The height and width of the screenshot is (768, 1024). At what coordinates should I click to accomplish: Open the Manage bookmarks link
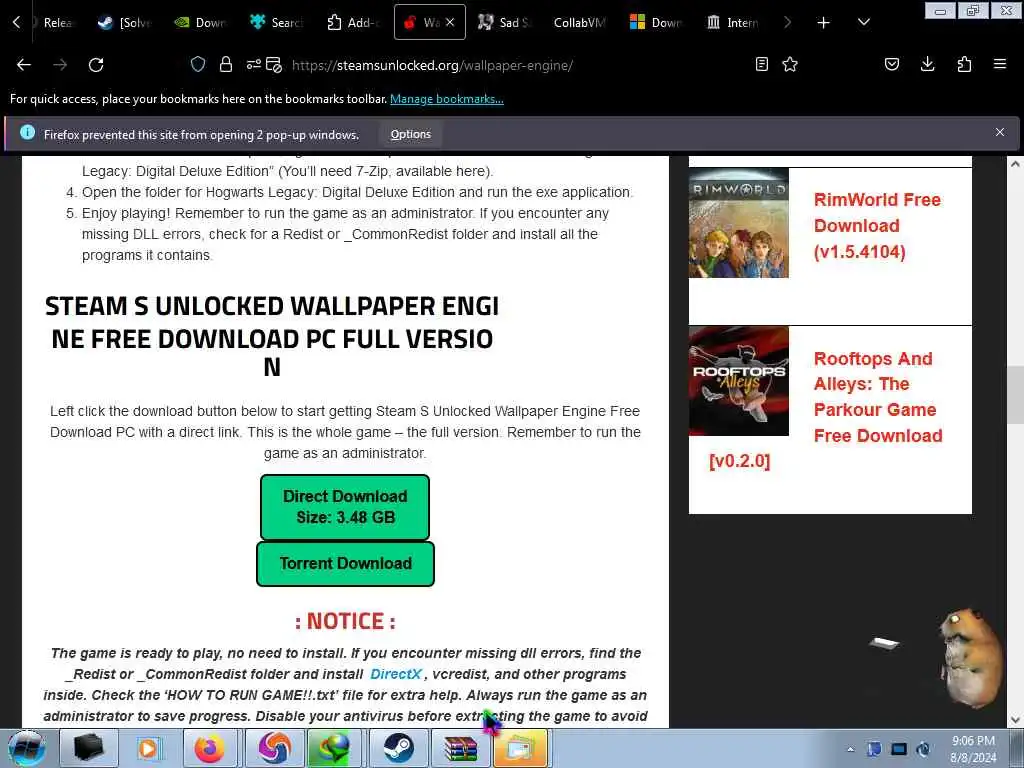(x=447, y=99)
